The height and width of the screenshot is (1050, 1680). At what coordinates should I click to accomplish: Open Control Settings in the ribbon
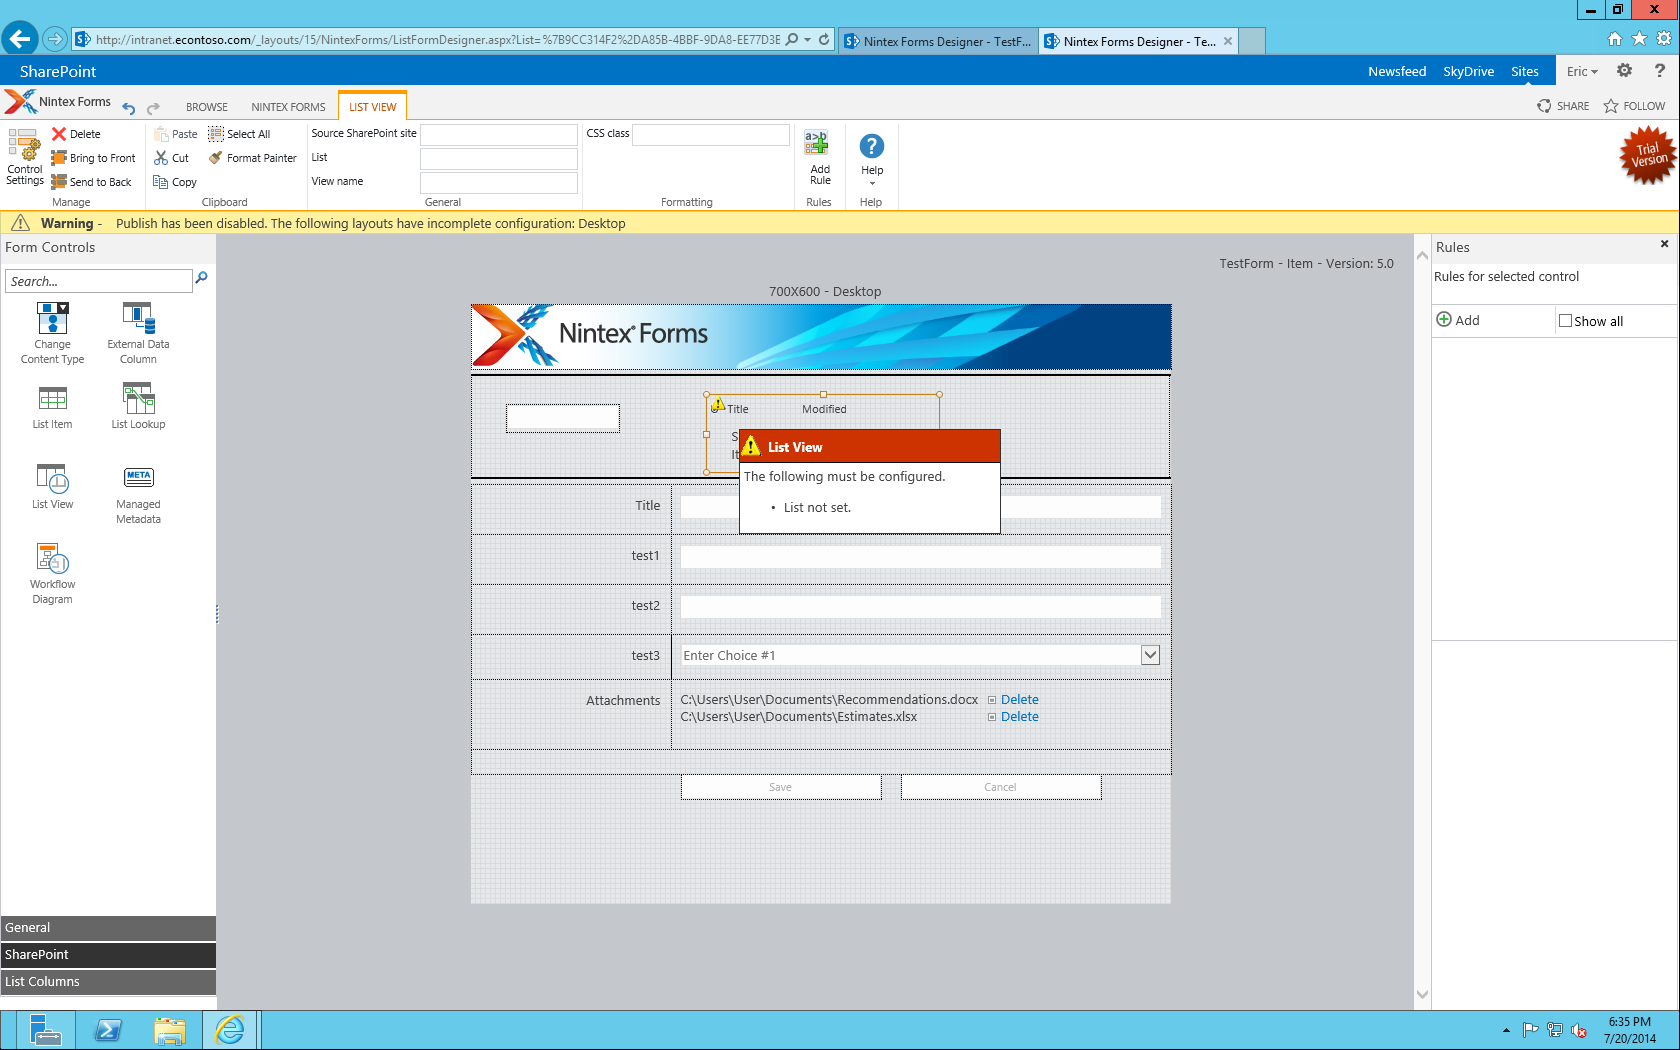pyautogui.click(x=25, y=157)
